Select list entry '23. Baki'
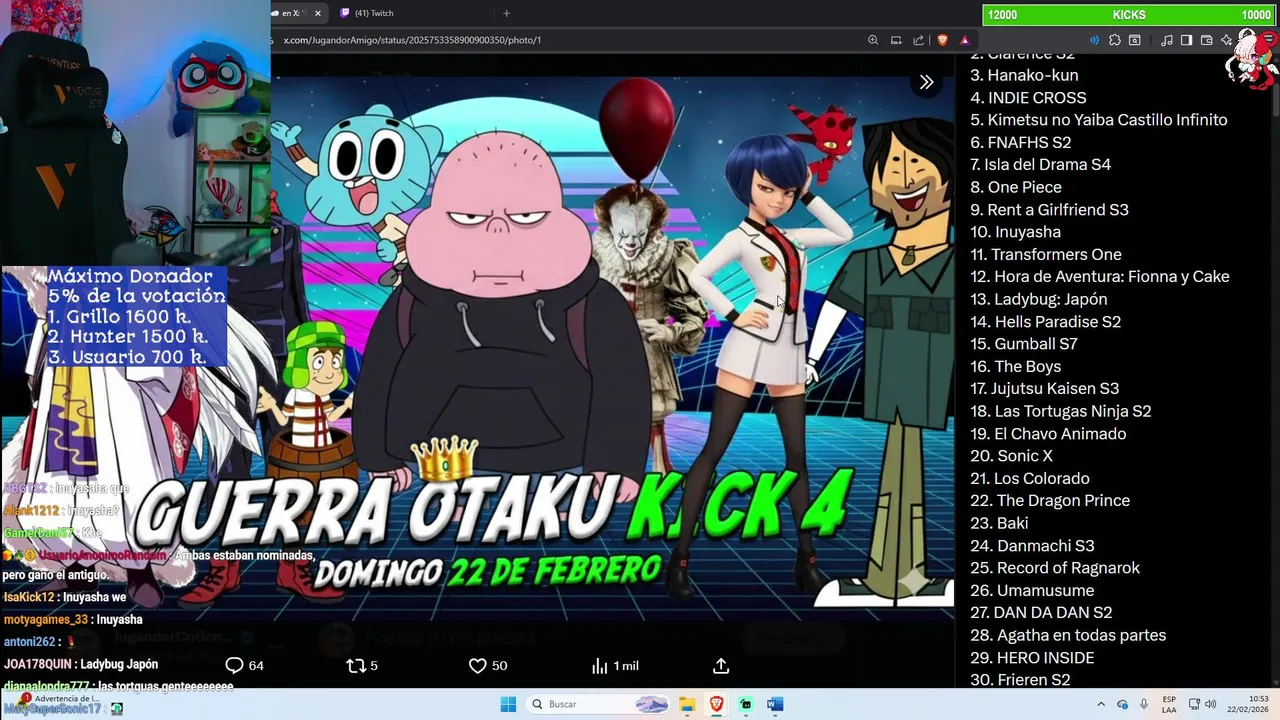 999,523
